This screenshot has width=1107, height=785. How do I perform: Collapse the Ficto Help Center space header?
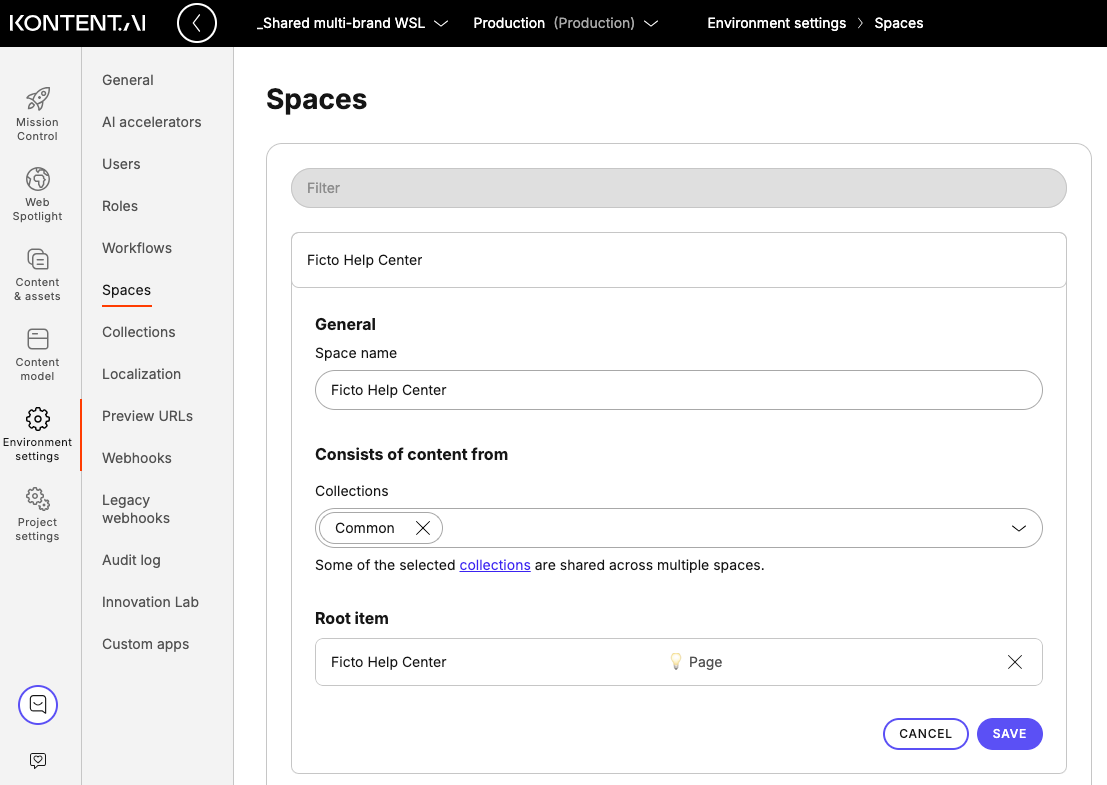[678, 260]
